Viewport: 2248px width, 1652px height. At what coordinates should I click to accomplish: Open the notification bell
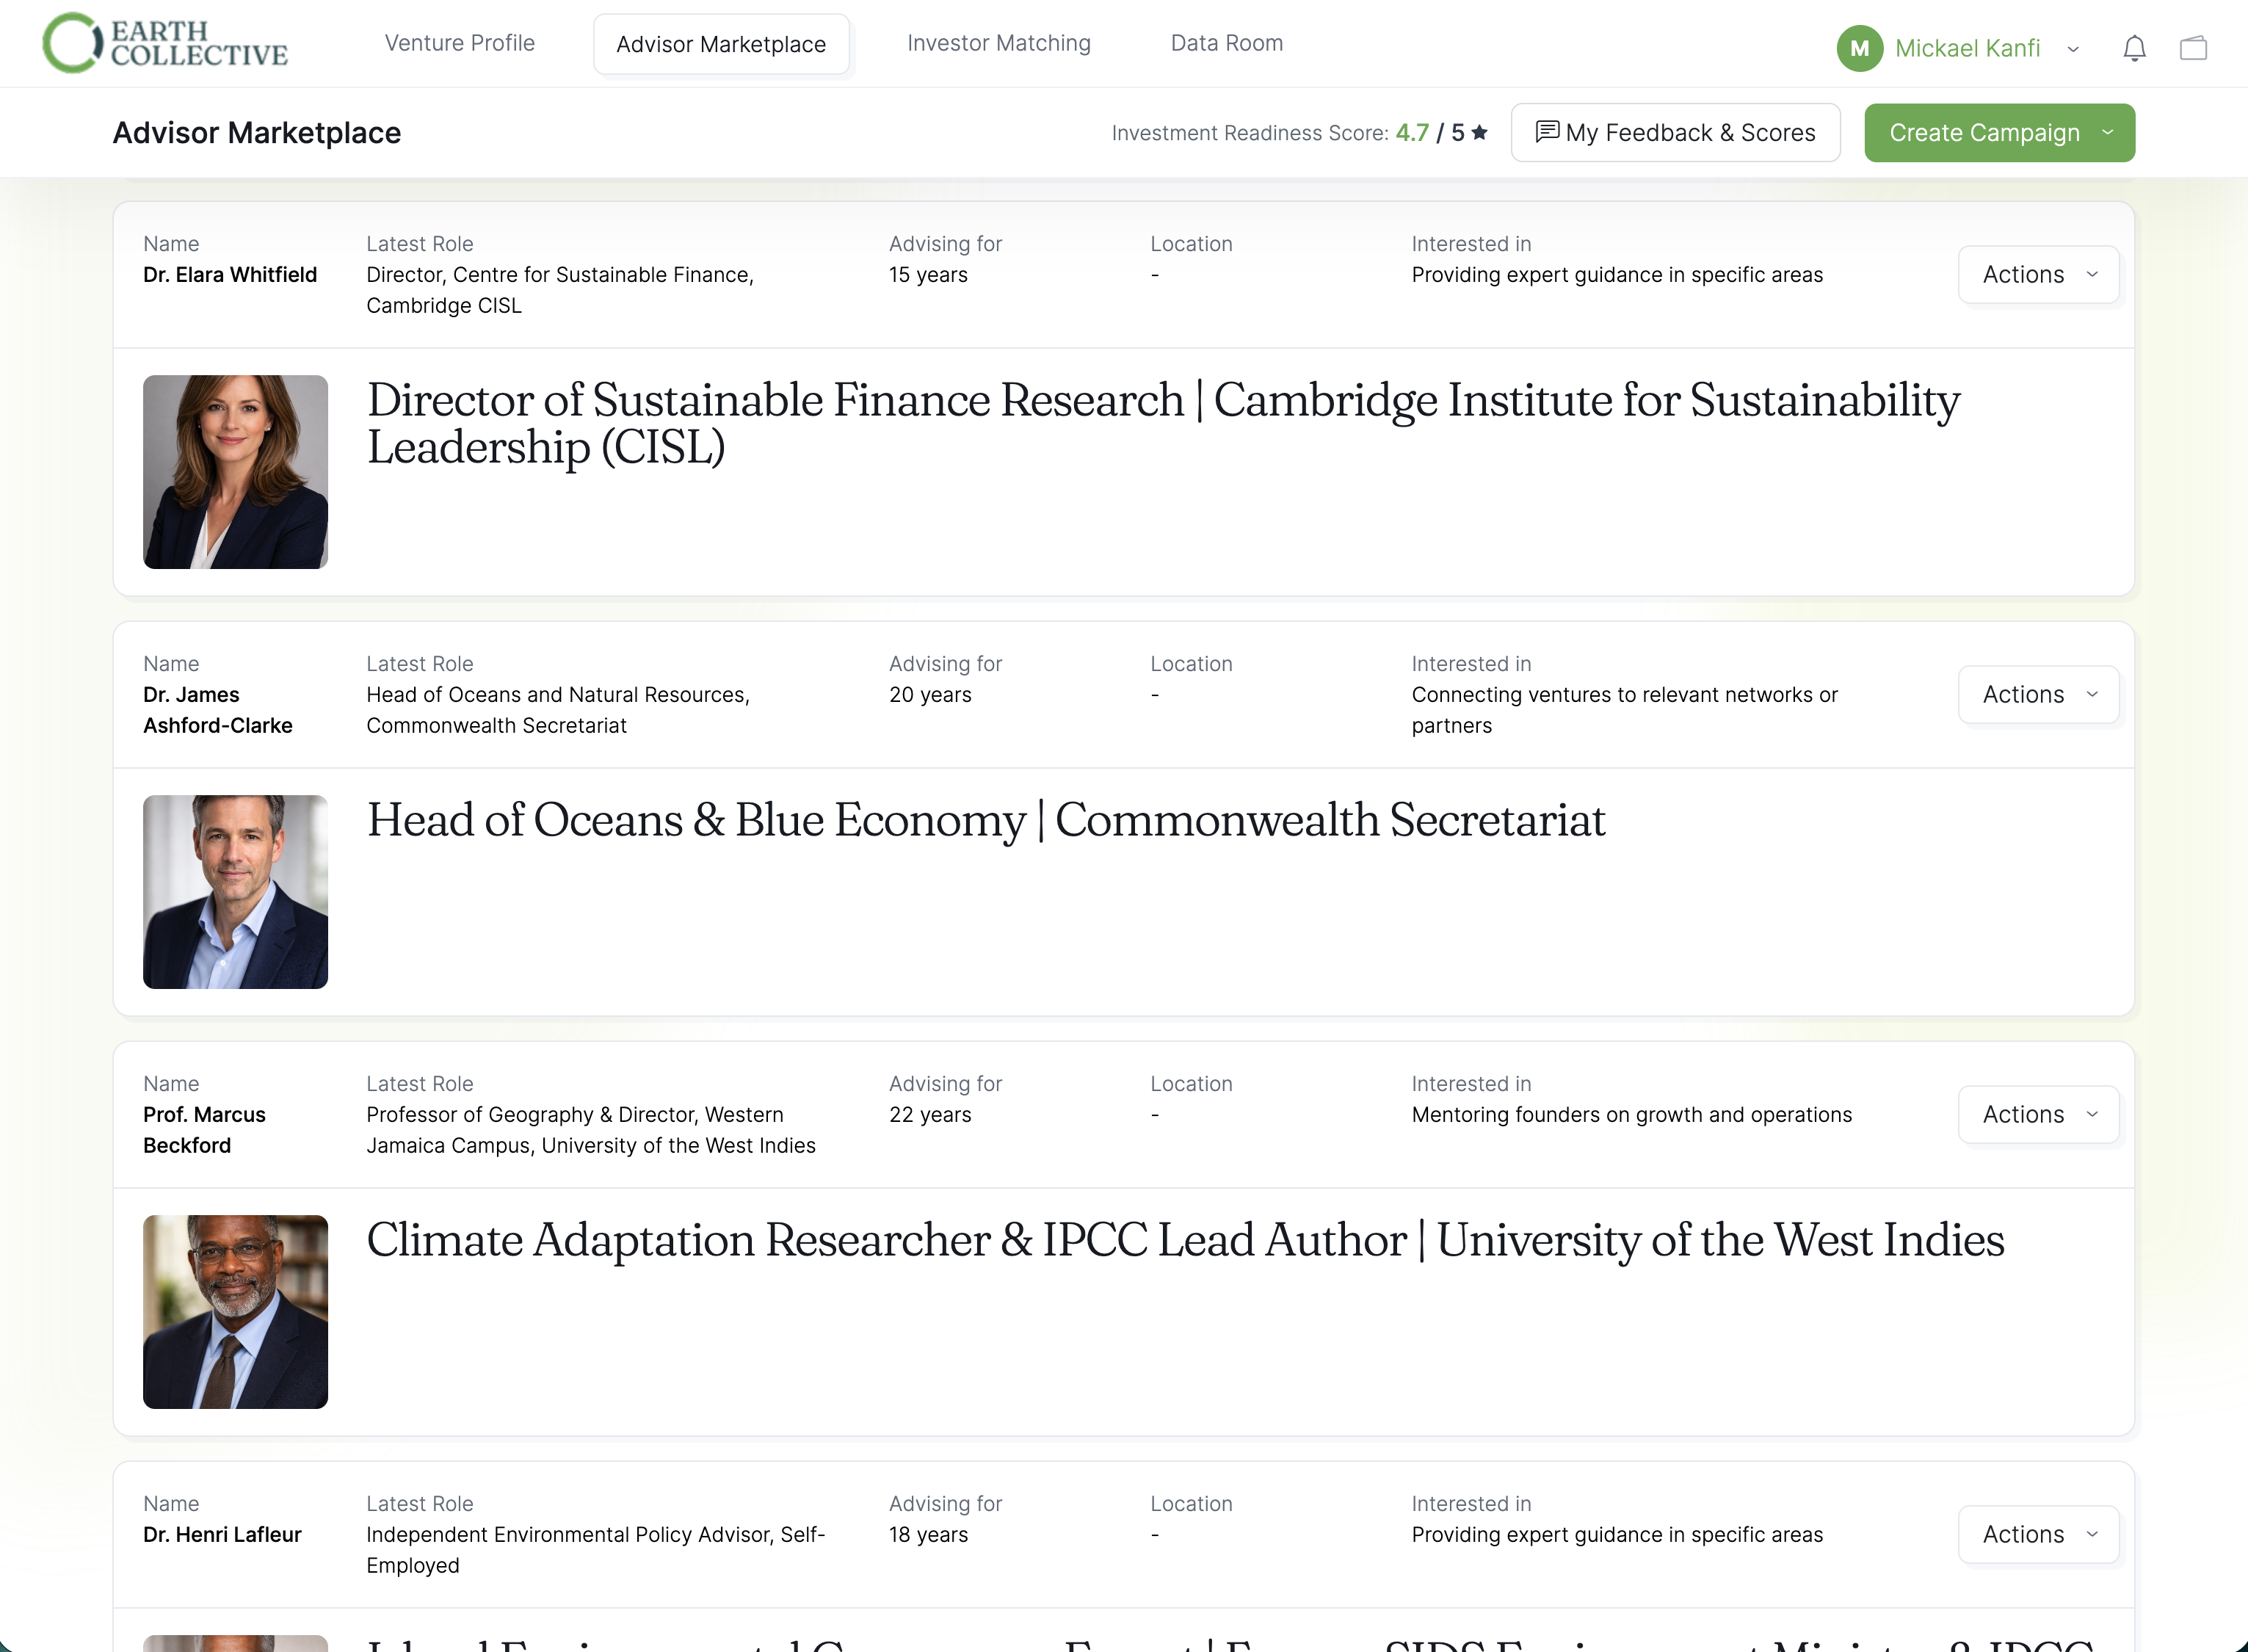[x=2135, y=48]
